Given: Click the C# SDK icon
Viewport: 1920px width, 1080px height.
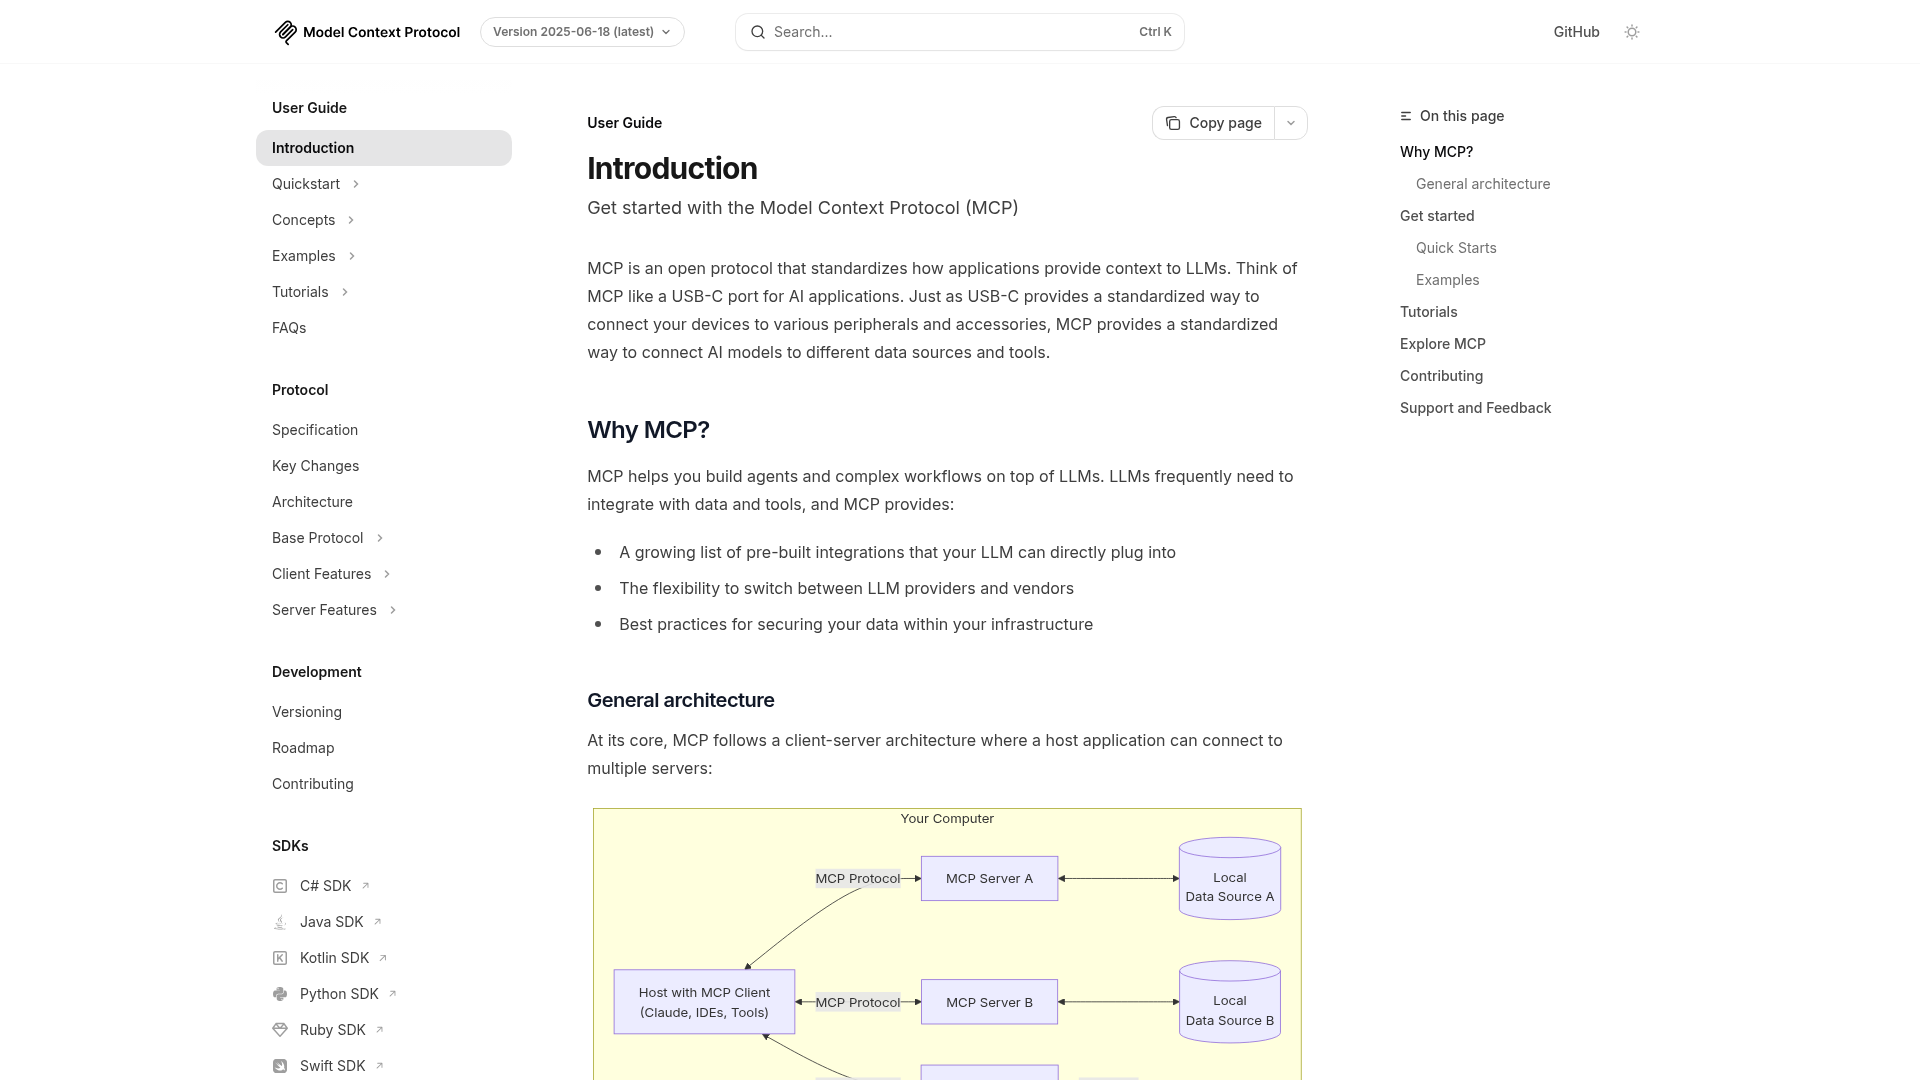Looking at the screenshot, I should pyautogui.click(x=280, y=886).
